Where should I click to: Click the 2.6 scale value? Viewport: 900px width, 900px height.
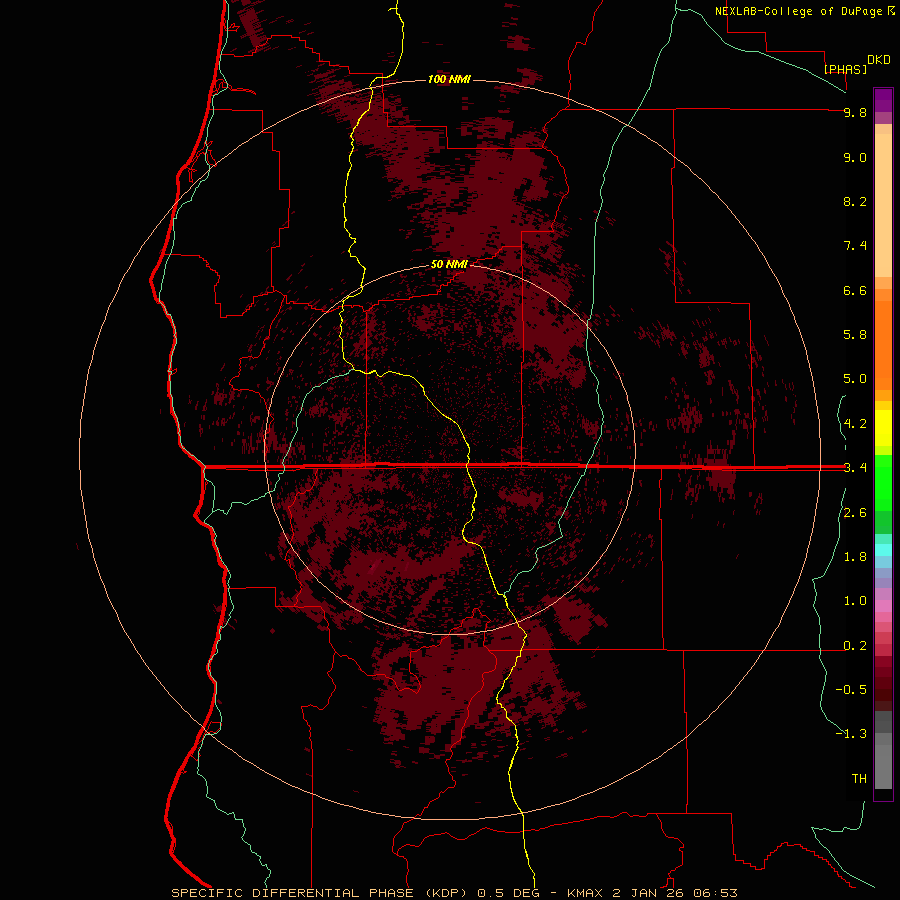click(x=855, y=513)
